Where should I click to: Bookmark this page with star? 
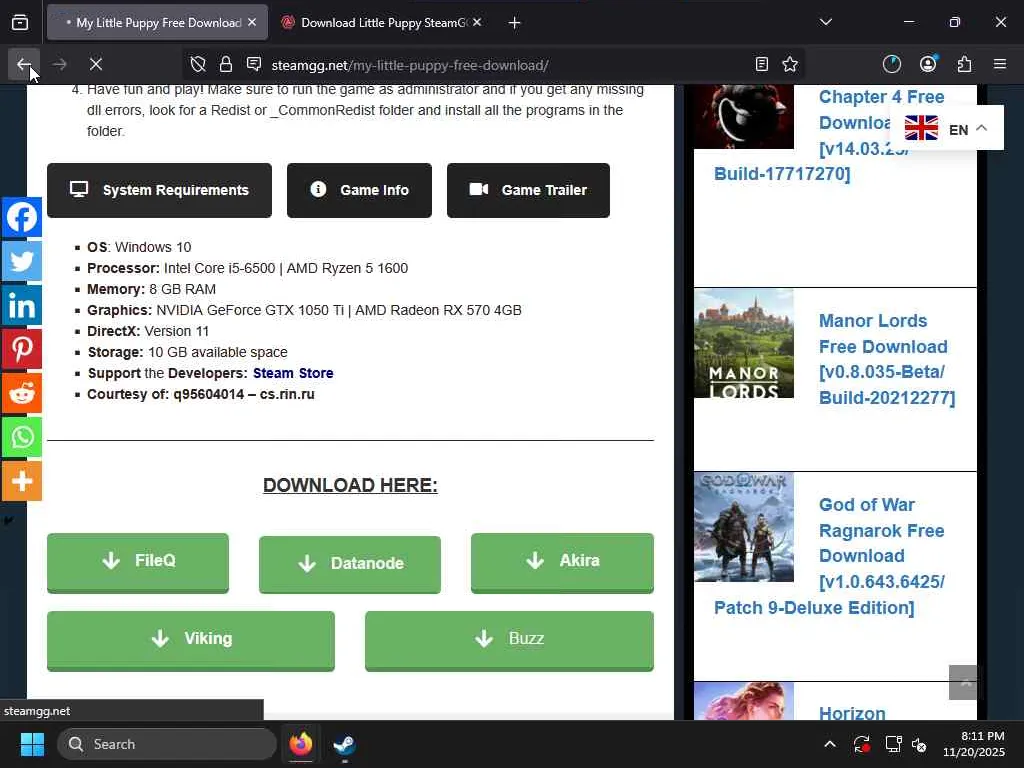click(x=790, y=64)
